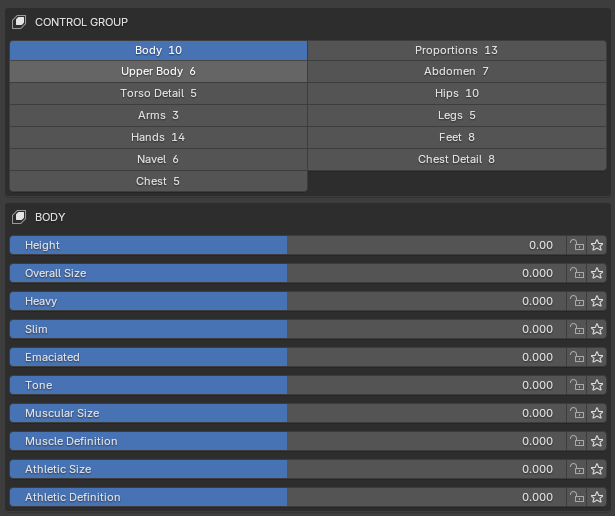
Task: Choose the Navel 6 group
Action: (x=158, y=159)
